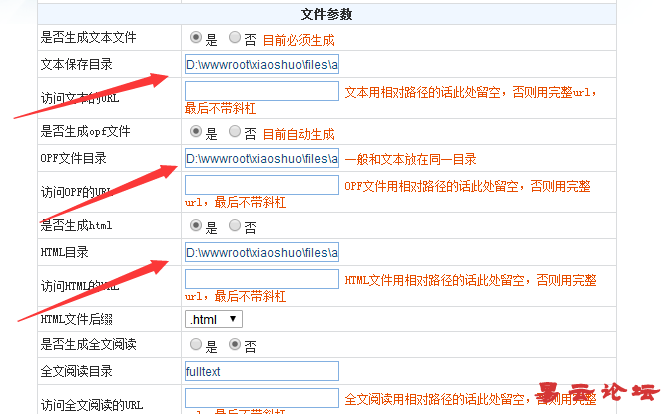Select 是 for 是否生成全文阅读

[x=196, y=344]
